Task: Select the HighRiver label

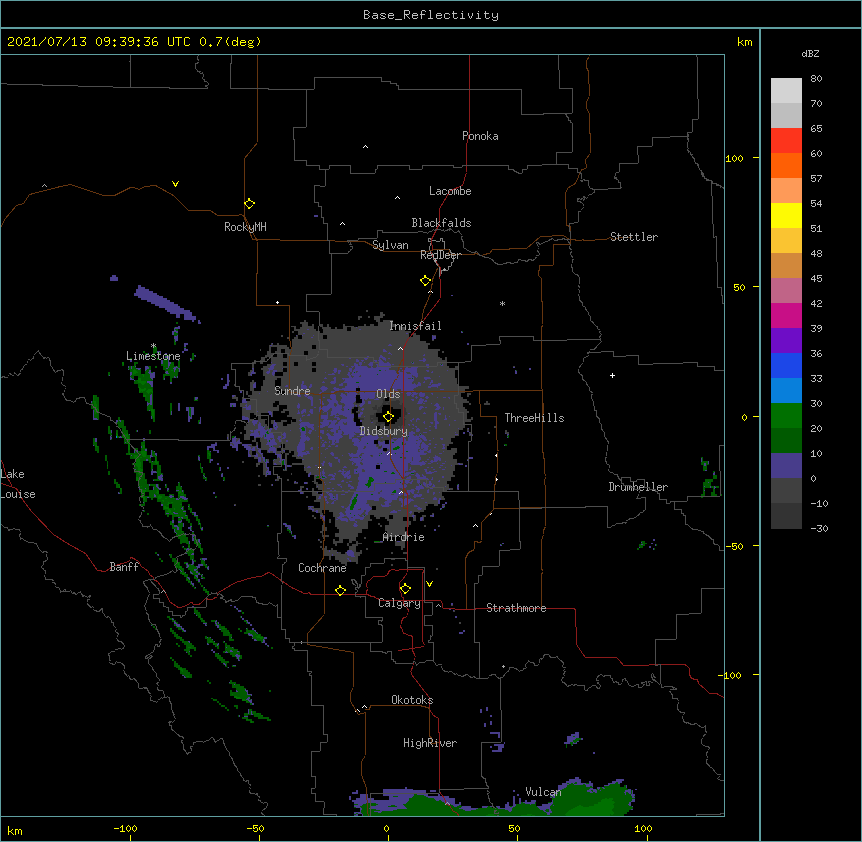Action: click(430, 743)
